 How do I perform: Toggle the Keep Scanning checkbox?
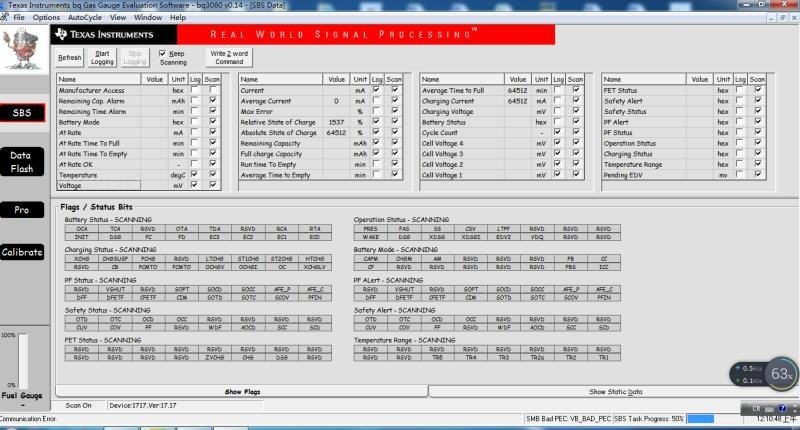[x=162, y=53]
